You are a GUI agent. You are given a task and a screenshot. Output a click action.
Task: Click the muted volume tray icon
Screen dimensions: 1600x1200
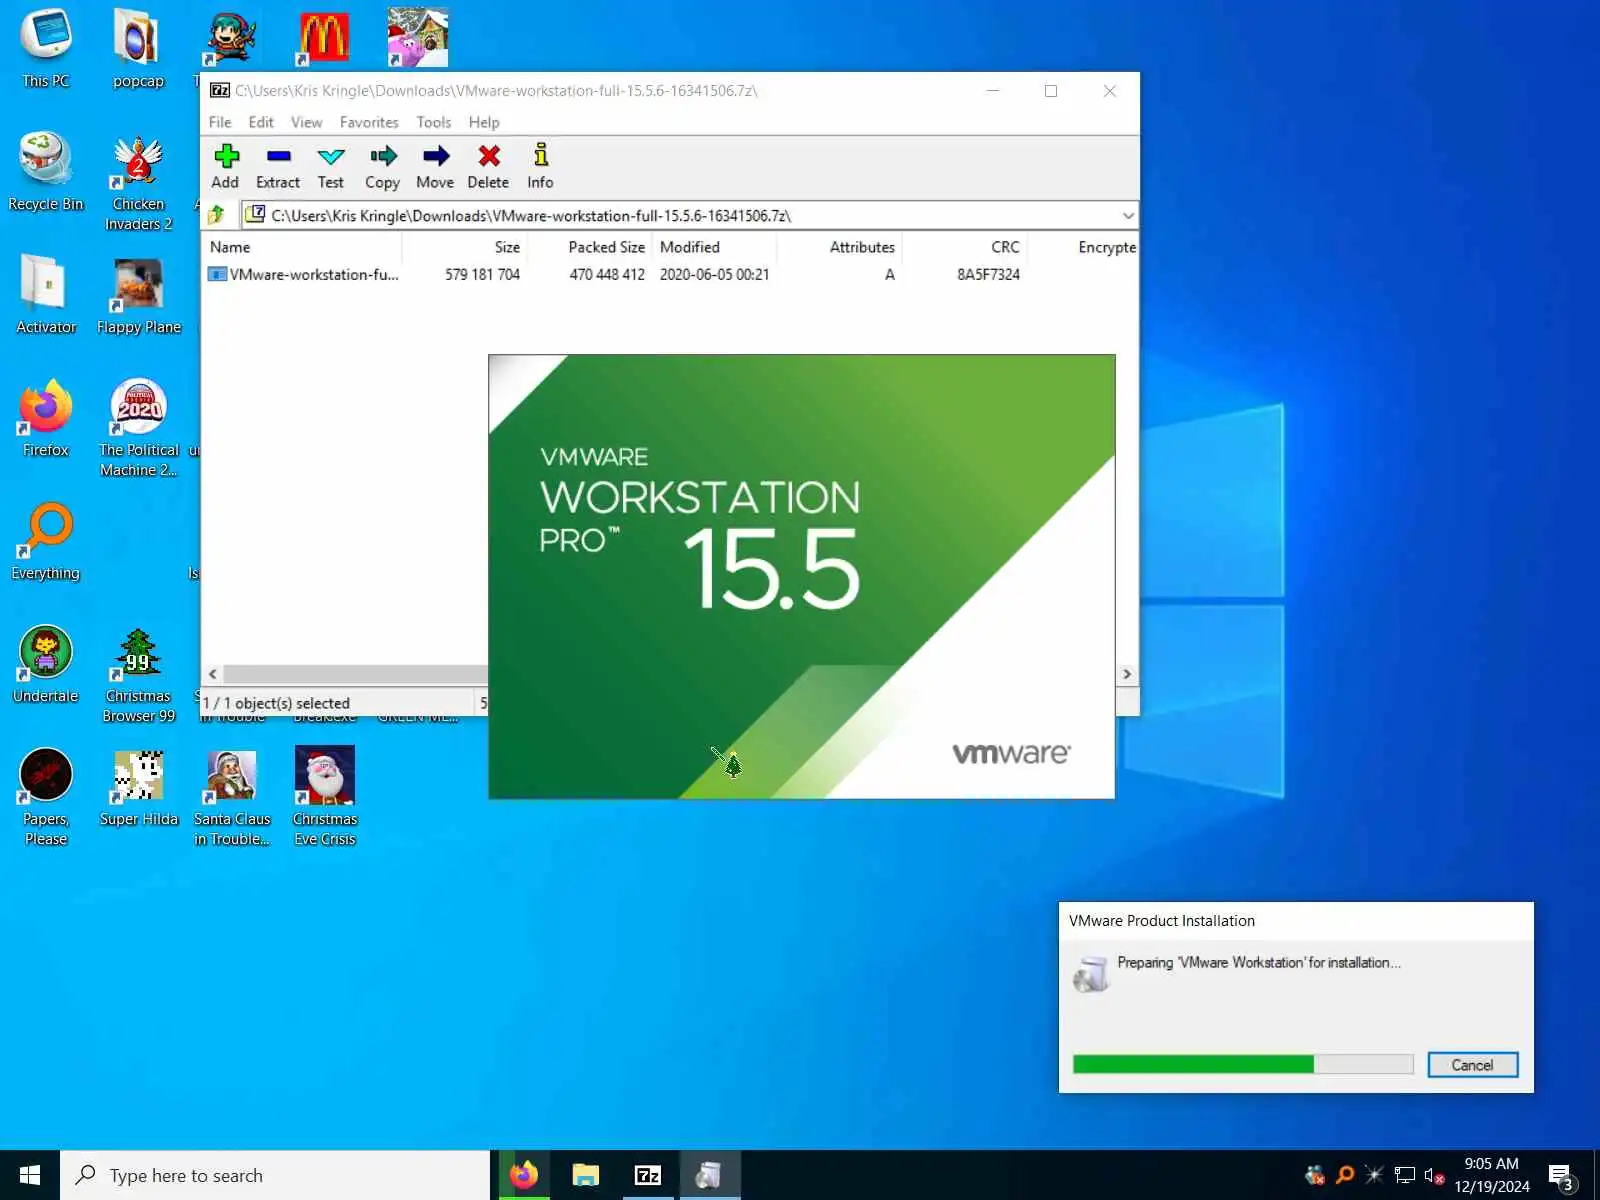(x=1434, y=1176)
